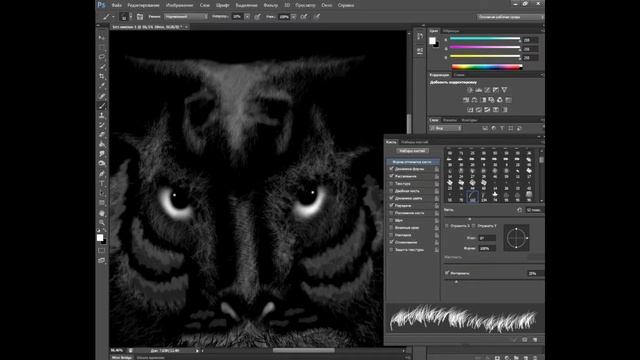Enable Двойная кисть checkbox

(391, 191)
